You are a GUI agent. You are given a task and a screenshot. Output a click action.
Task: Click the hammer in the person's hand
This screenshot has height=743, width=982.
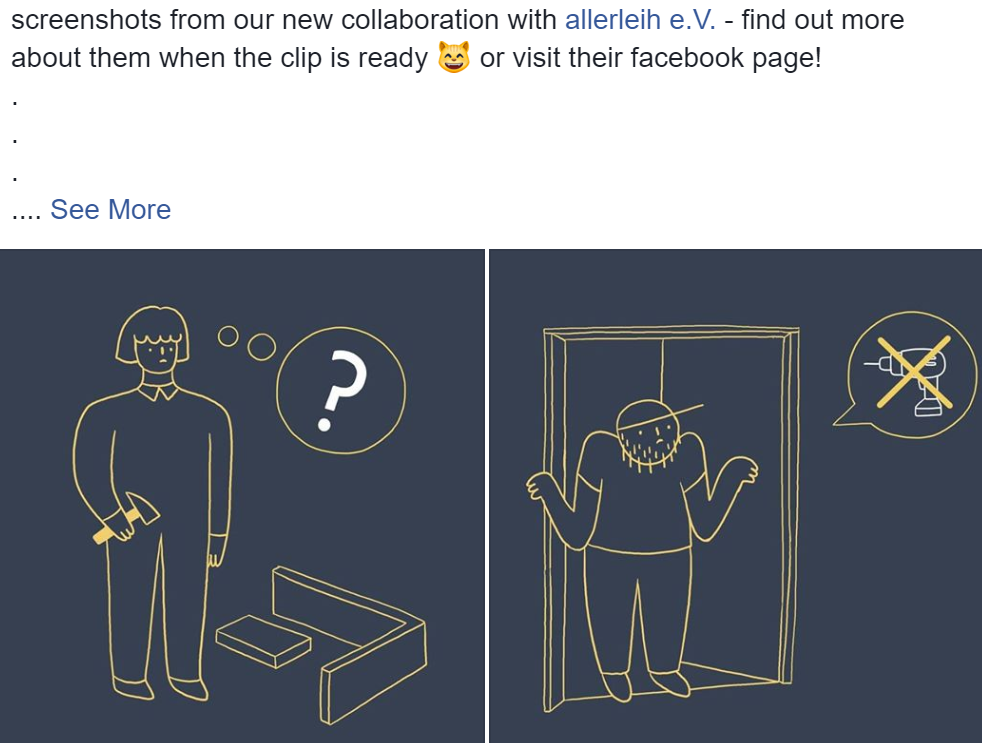pos(127,518)
